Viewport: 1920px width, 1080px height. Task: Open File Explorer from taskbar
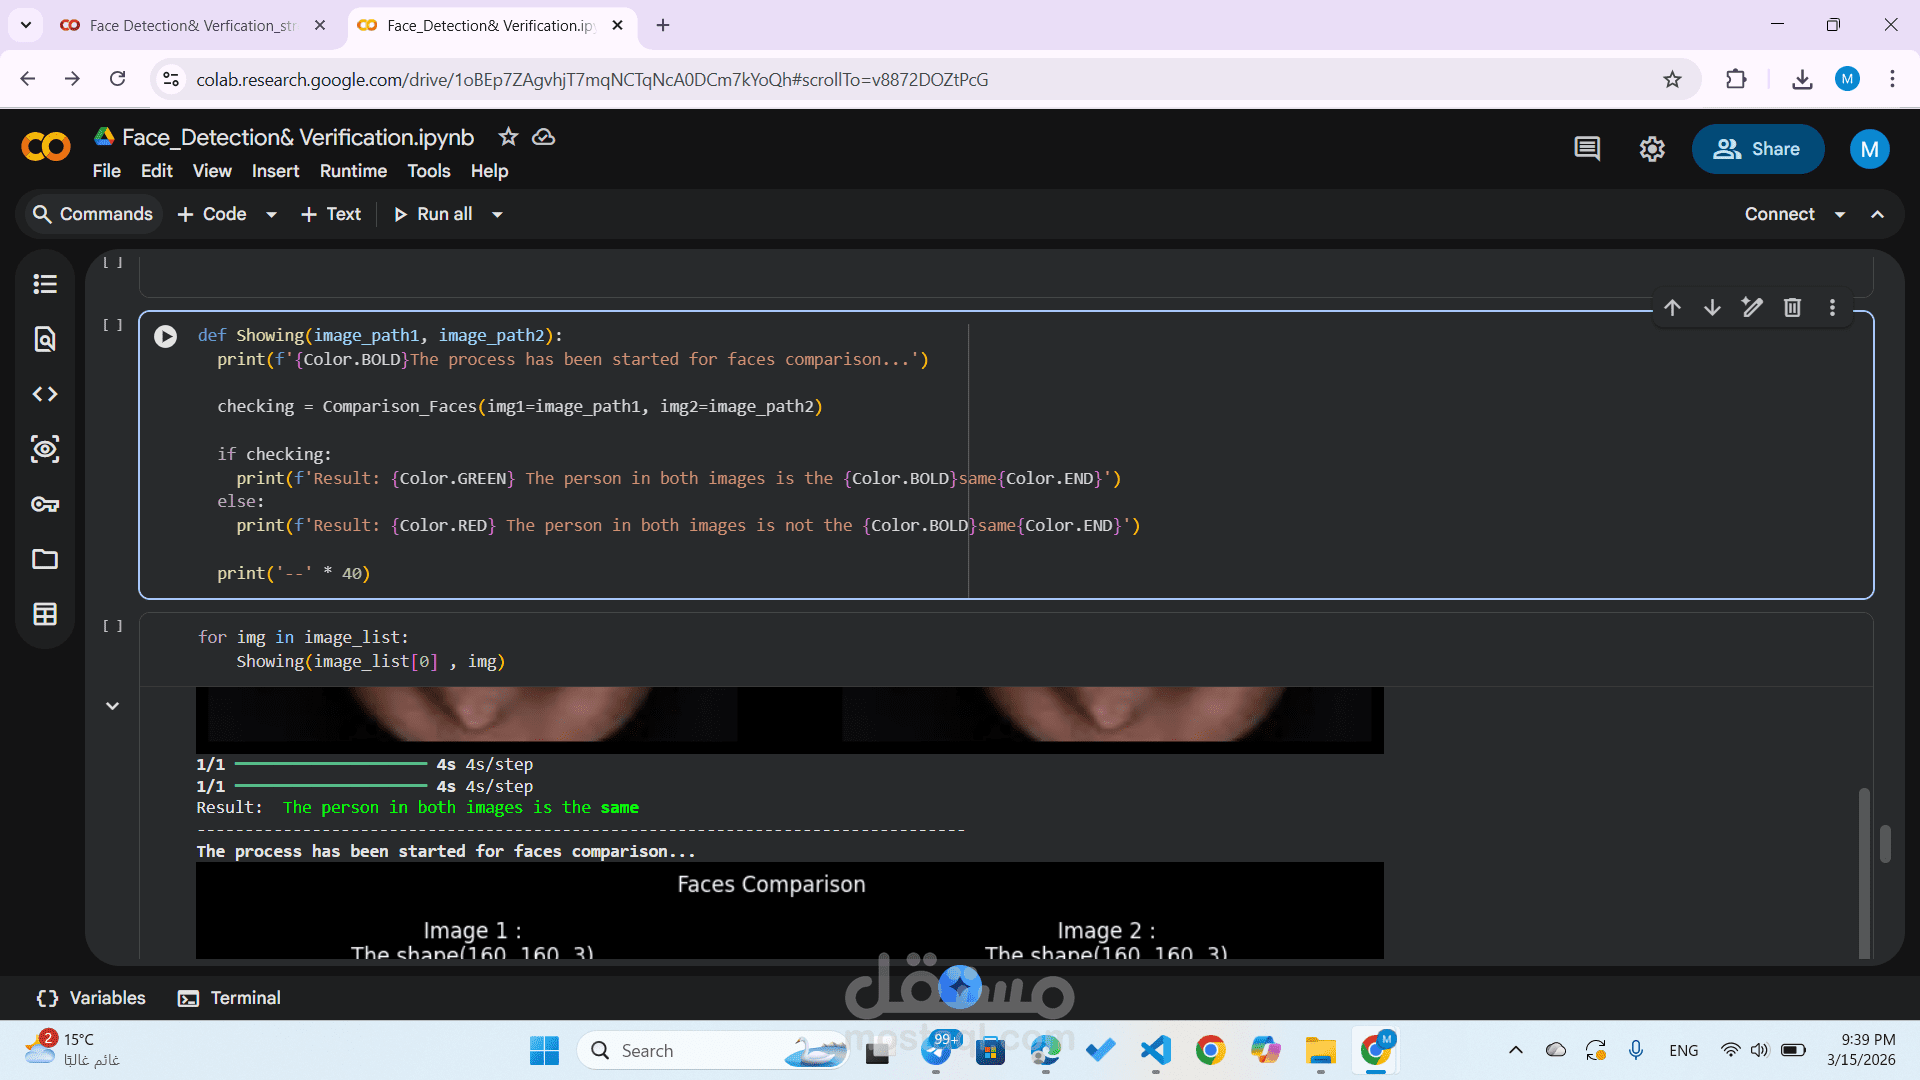pyautogui.click(x=1320, y=1050)
